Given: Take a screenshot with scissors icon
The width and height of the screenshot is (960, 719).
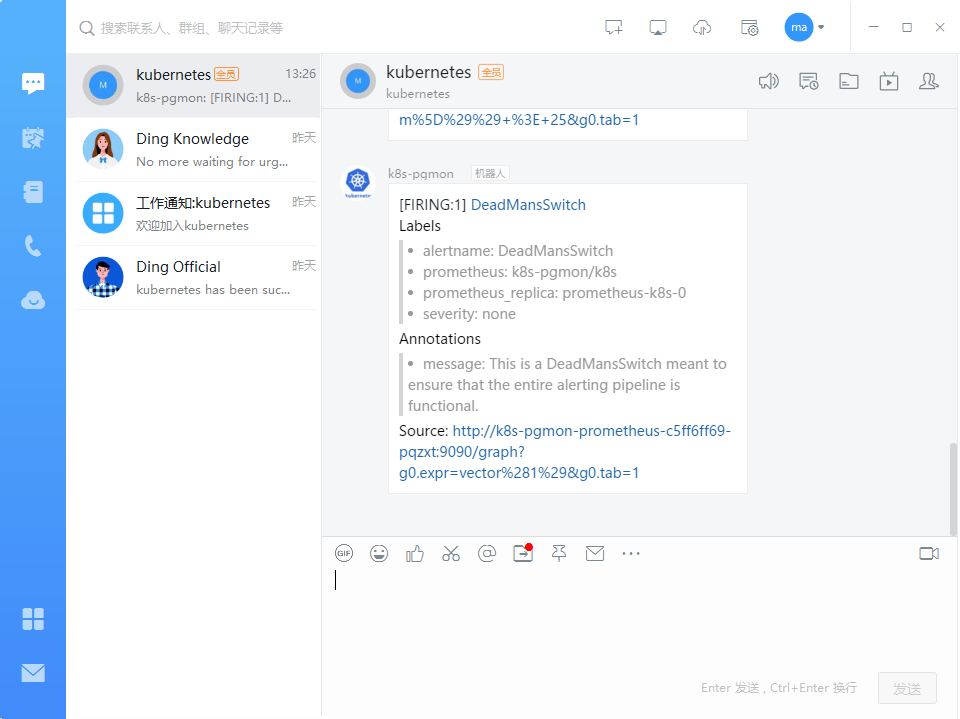Looking at the screenshot, I should [451, 554].
